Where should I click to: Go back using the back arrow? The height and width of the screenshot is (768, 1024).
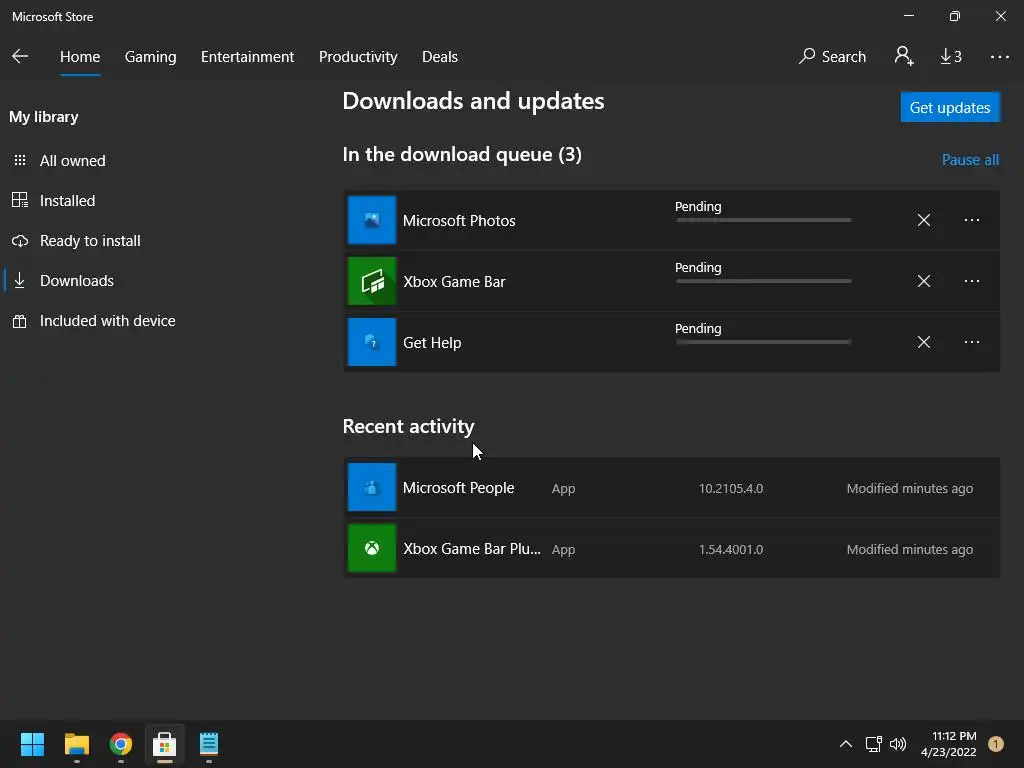click(20, 57)
